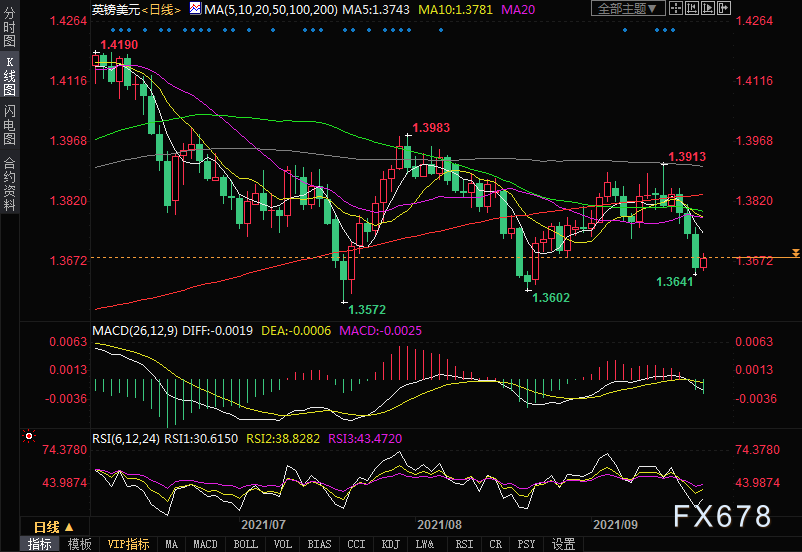Choose the MA indicator button
The image size is (802, 552).
pos(171,544)
